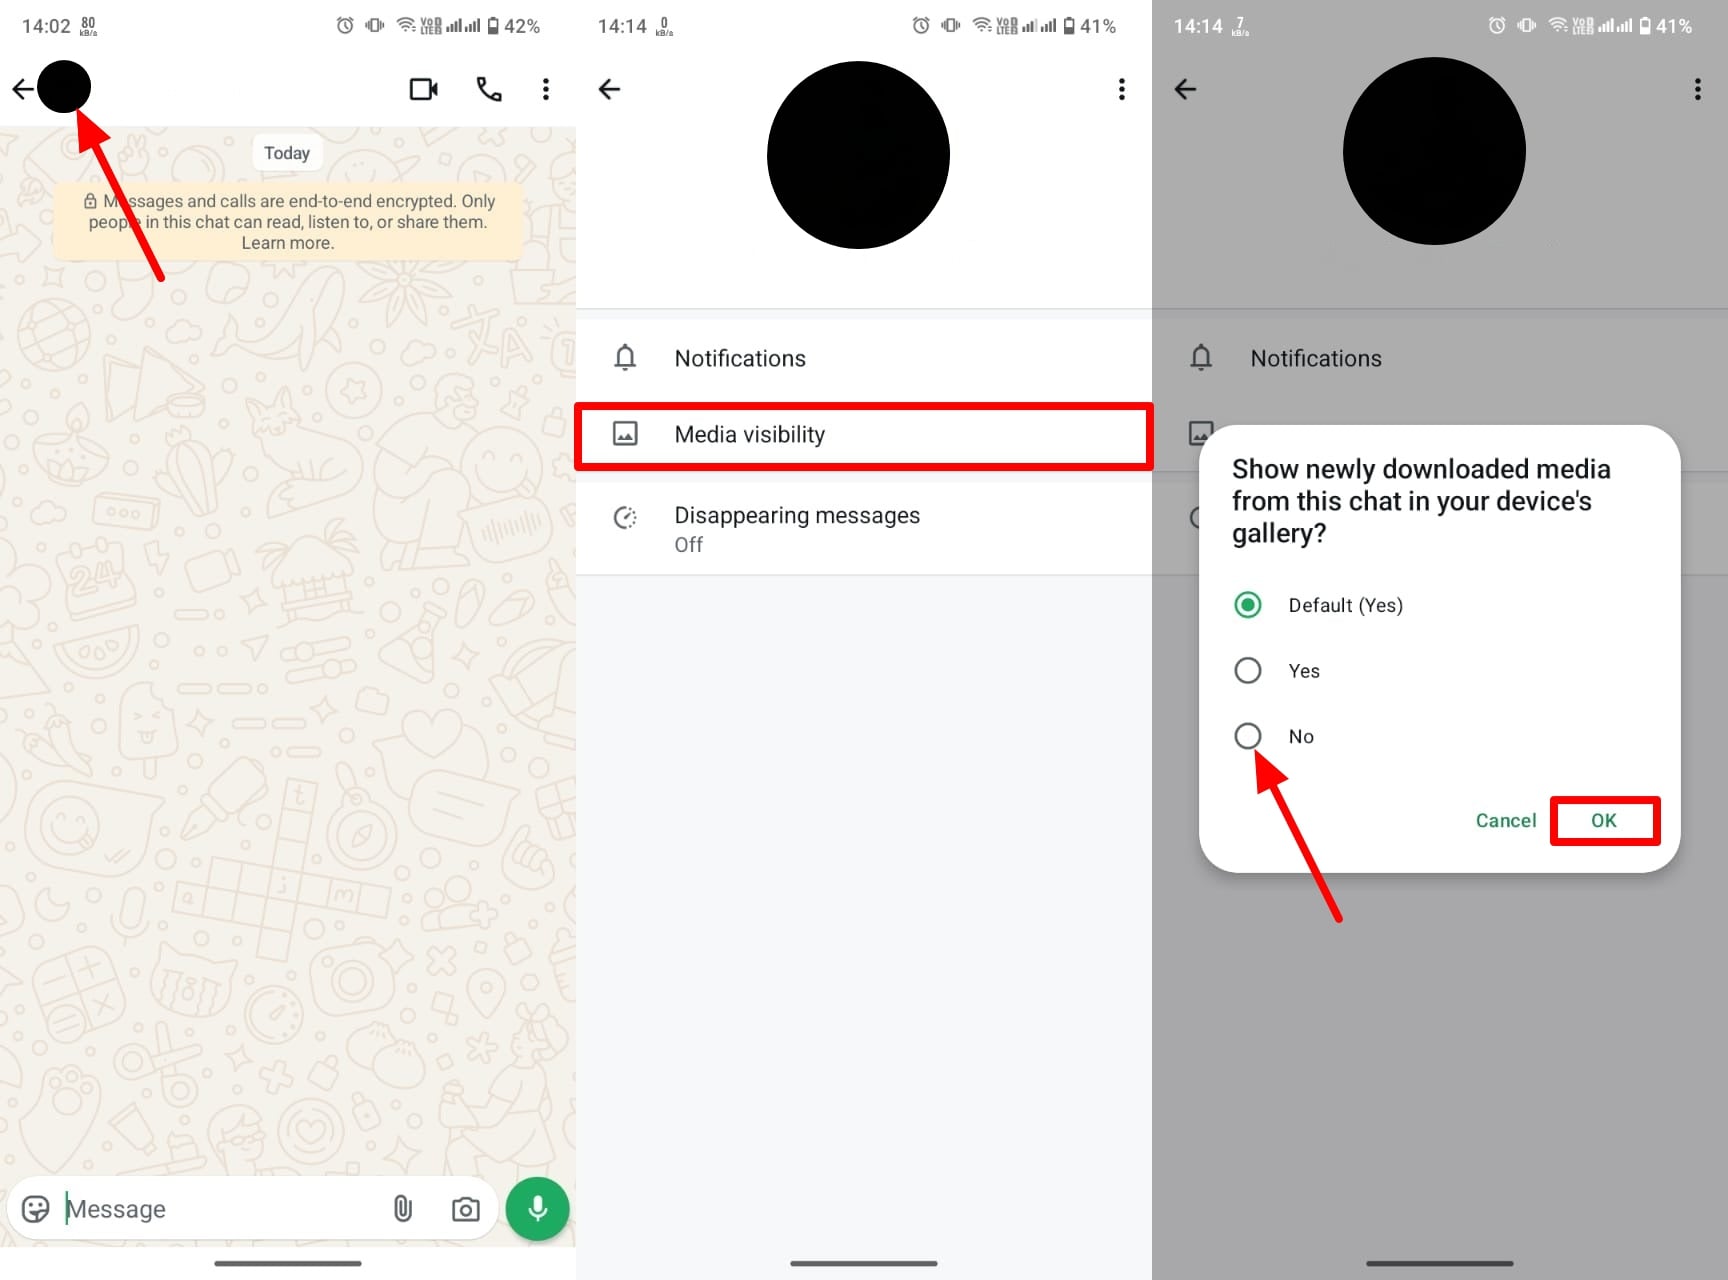Open the camera from the message bar
The image size is (1728, 1280).
pyautogui.click(x=465, y=1209)
